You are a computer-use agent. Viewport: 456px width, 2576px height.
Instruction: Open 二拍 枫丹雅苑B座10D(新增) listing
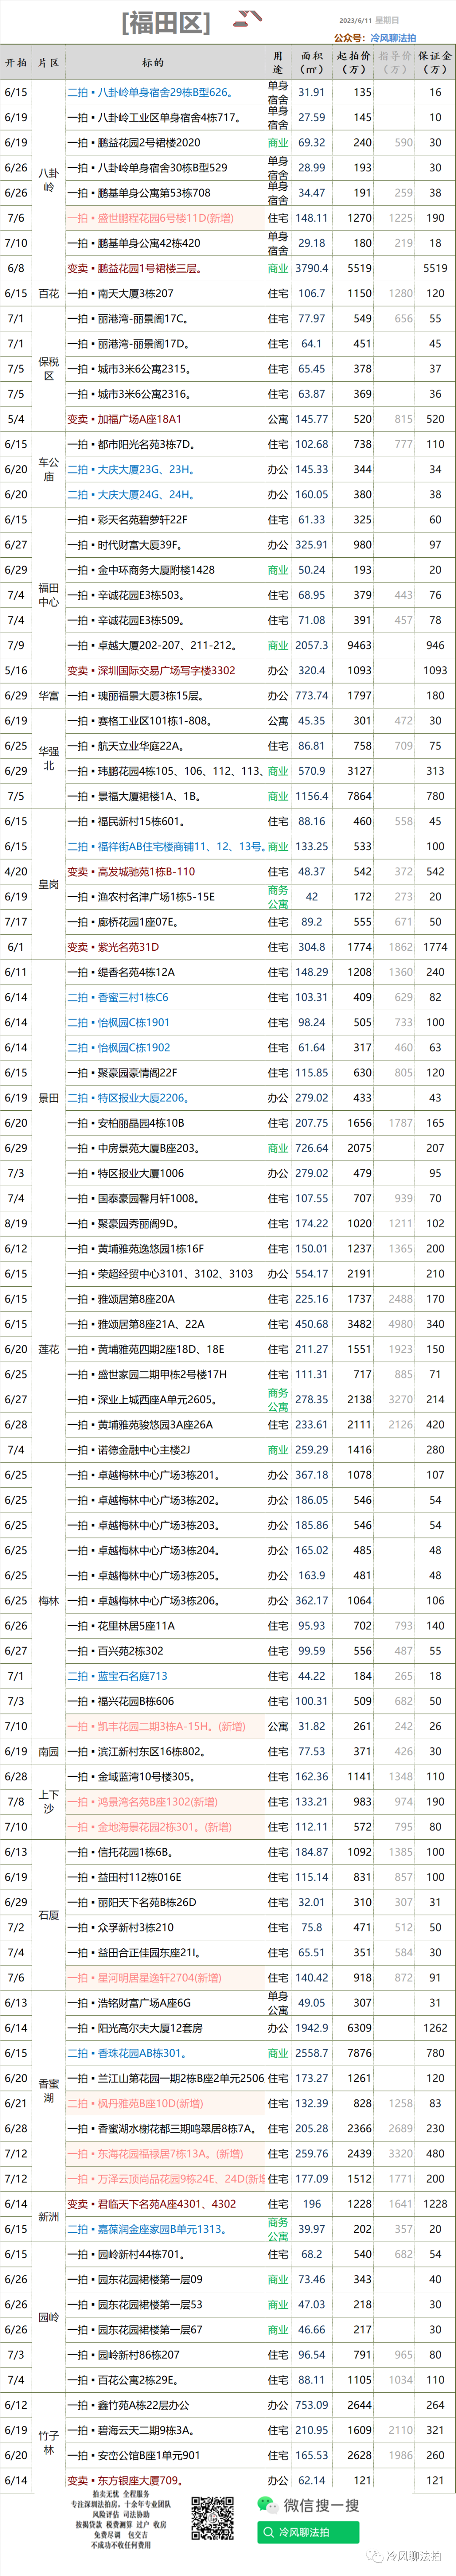[135, 2104]
